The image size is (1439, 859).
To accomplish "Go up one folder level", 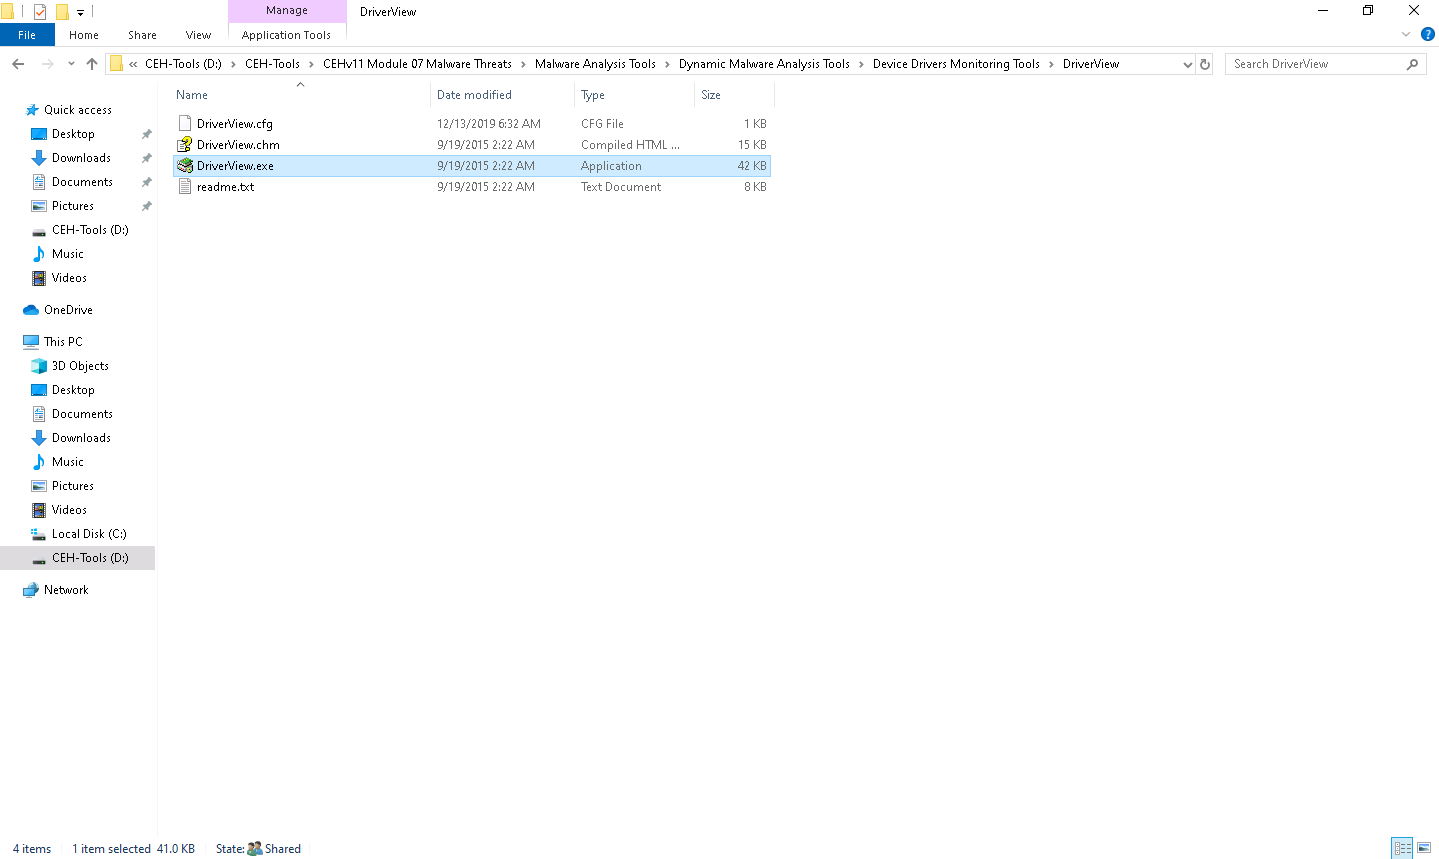I will click(92, 64).
